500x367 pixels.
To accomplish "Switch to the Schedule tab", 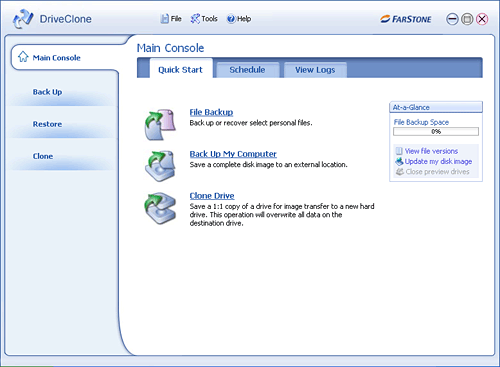I will (247, 70).
